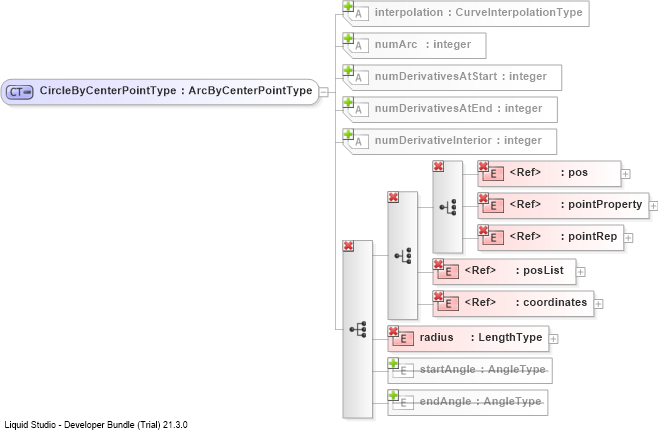Select the : pointProperty element label
The width and height of the screenshot is (658, 430).
601,204
